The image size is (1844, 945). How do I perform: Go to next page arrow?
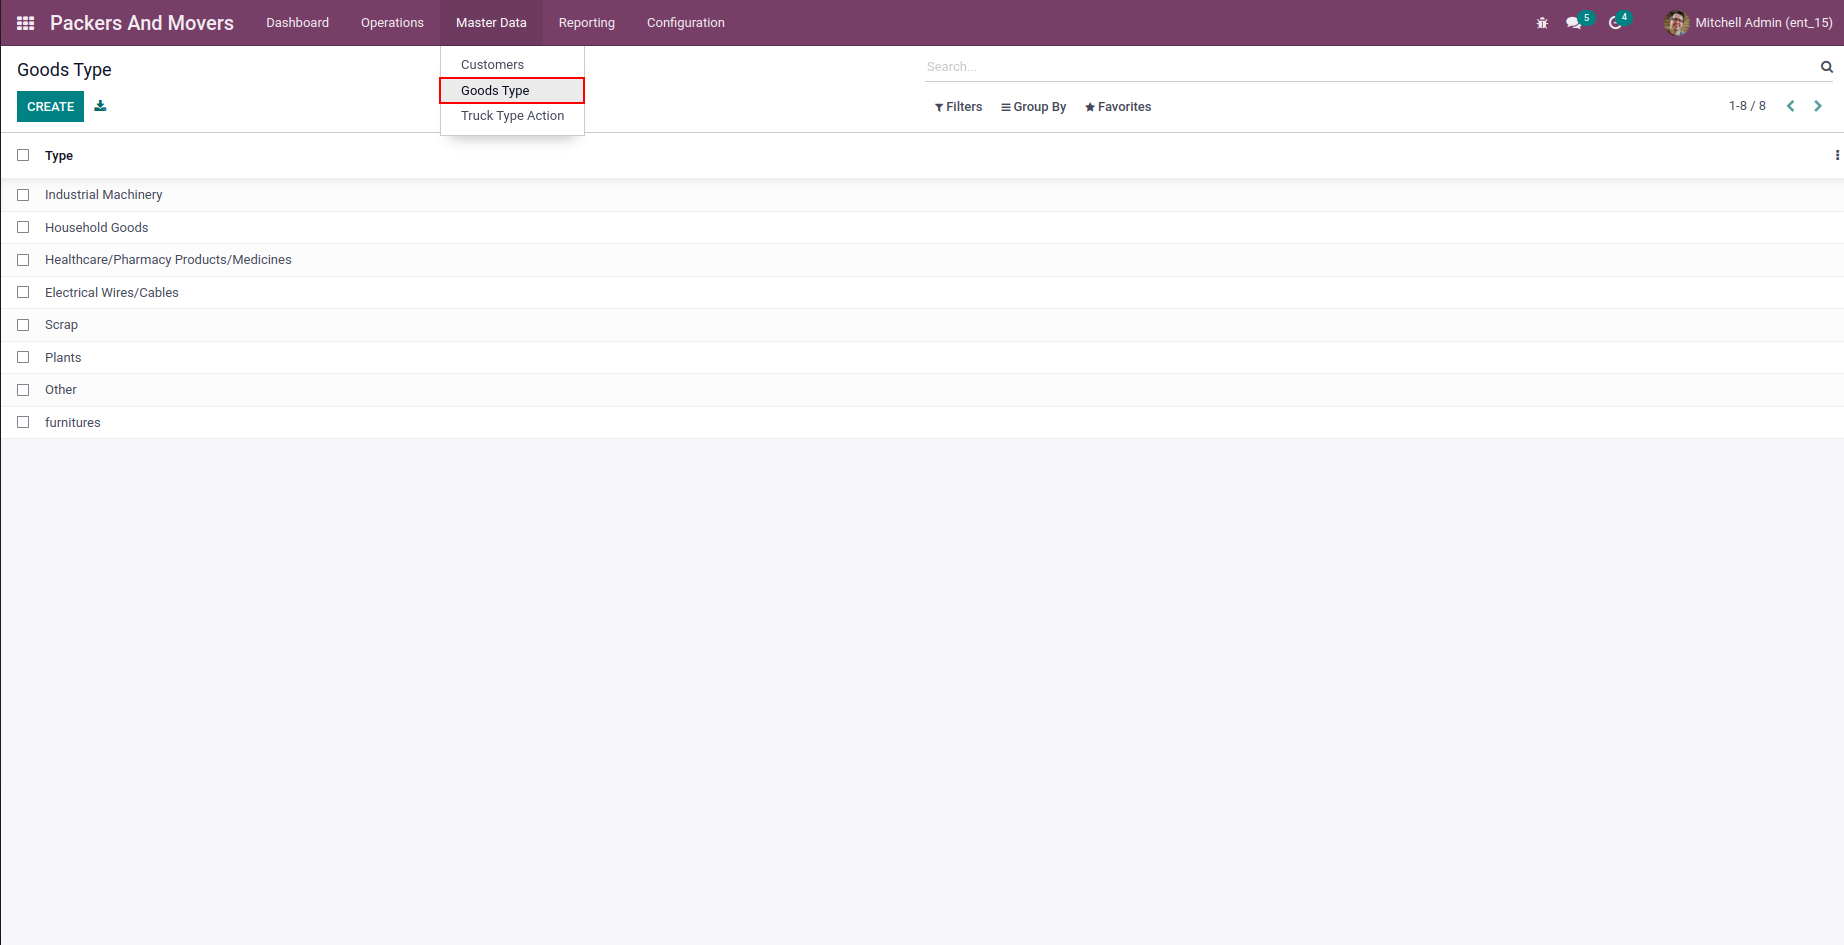tap(1818, 106)
